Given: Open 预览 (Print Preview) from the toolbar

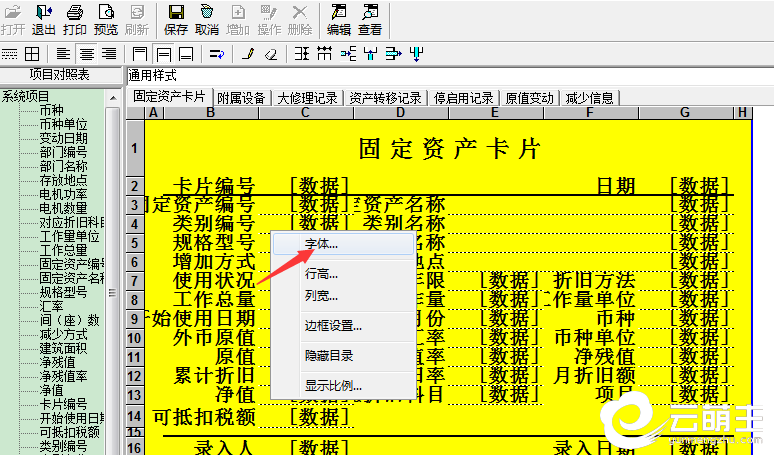Looking at the screenshot, I should tap(105, 19).
